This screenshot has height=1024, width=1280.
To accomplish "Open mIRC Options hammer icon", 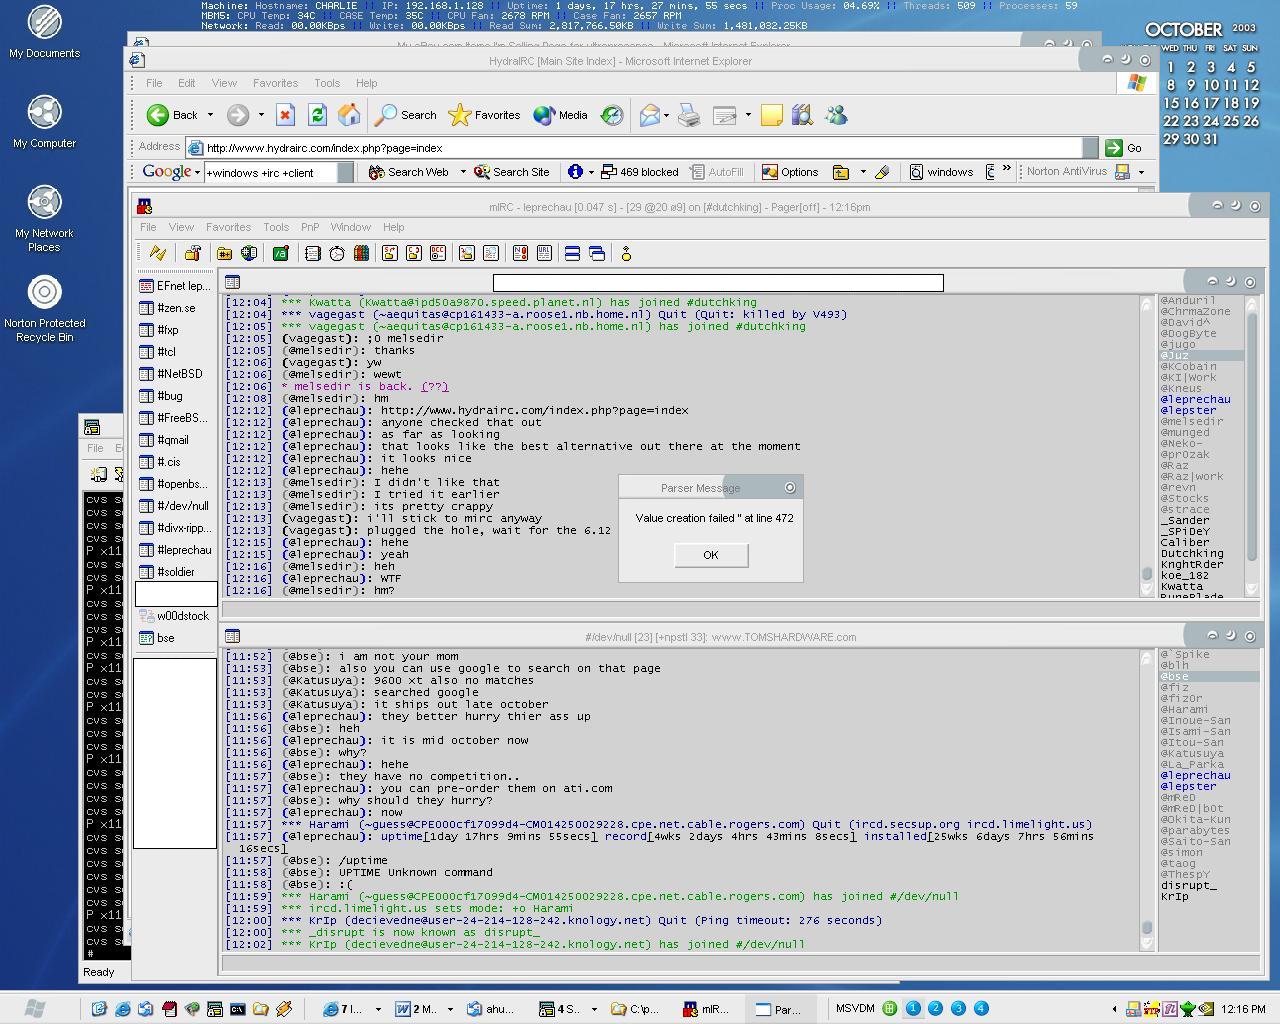I will (x=193, y=254).
